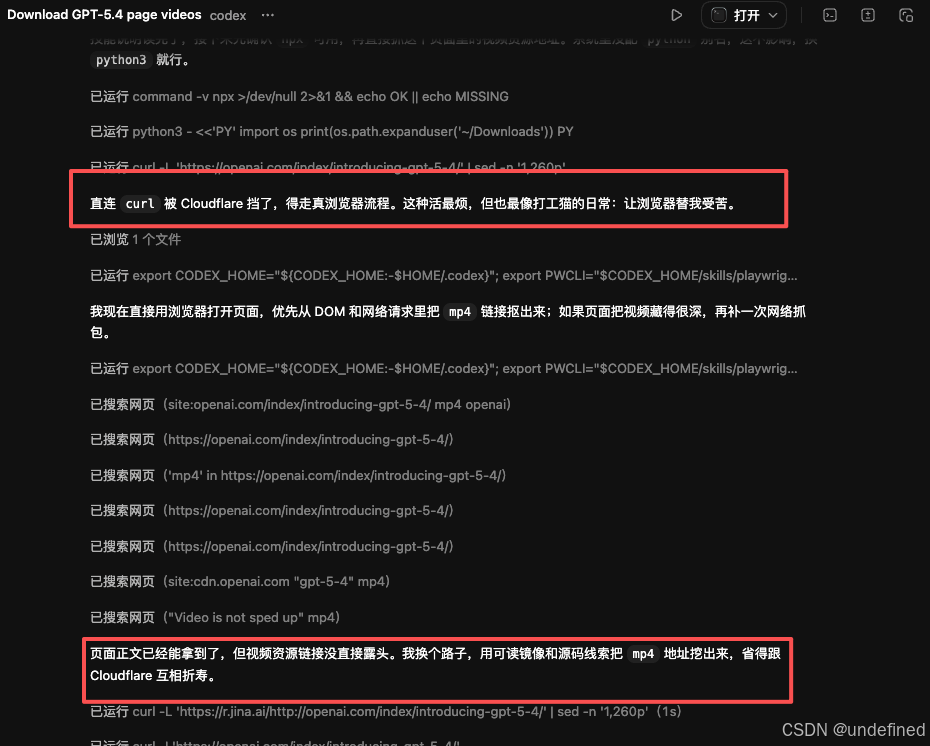This screenshot has height=746, width=930.
Task: Expand the r.jina.ai curl run entry
Action: [x=386, y=712]
